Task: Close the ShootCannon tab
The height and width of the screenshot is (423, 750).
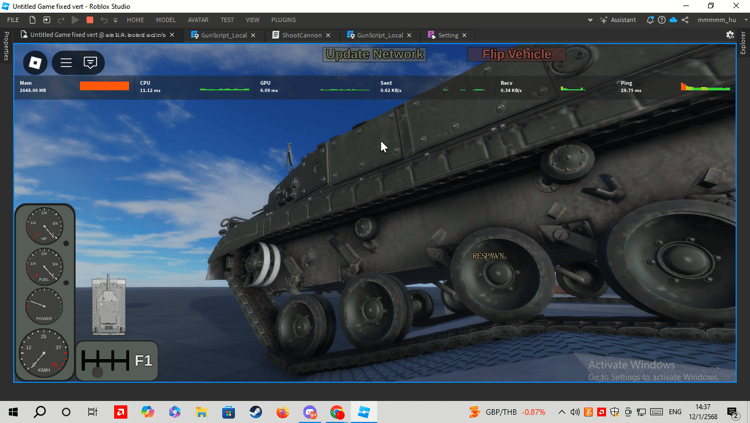Action: pos(328,35)
